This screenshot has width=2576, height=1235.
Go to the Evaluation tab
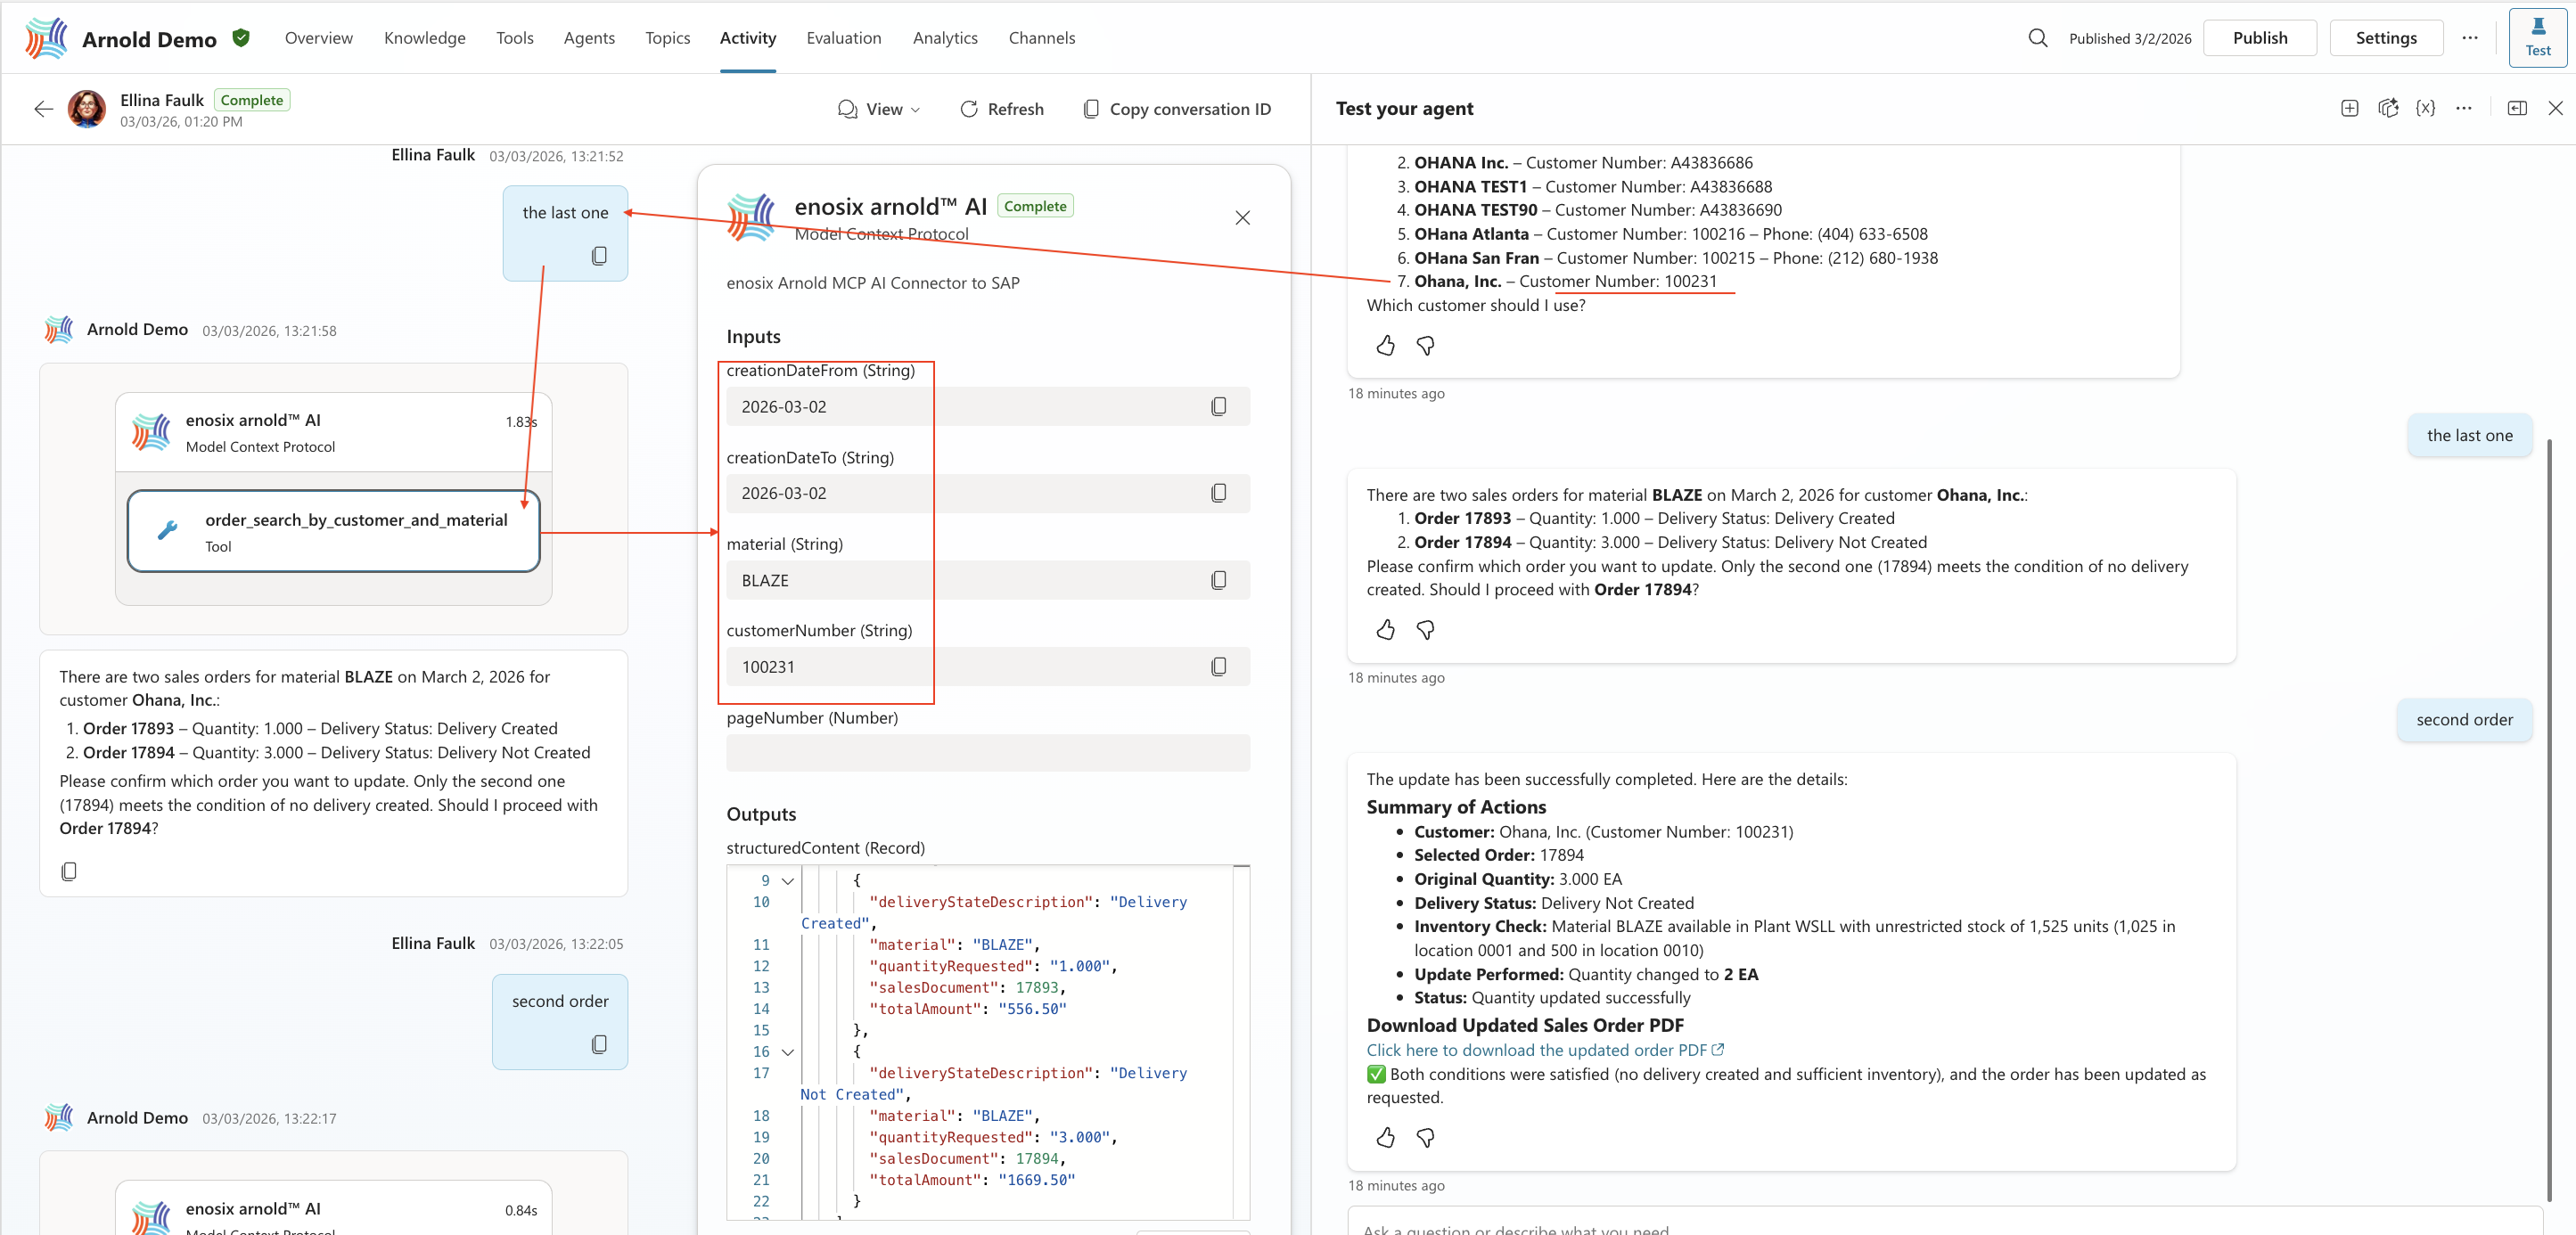[843, 38]
